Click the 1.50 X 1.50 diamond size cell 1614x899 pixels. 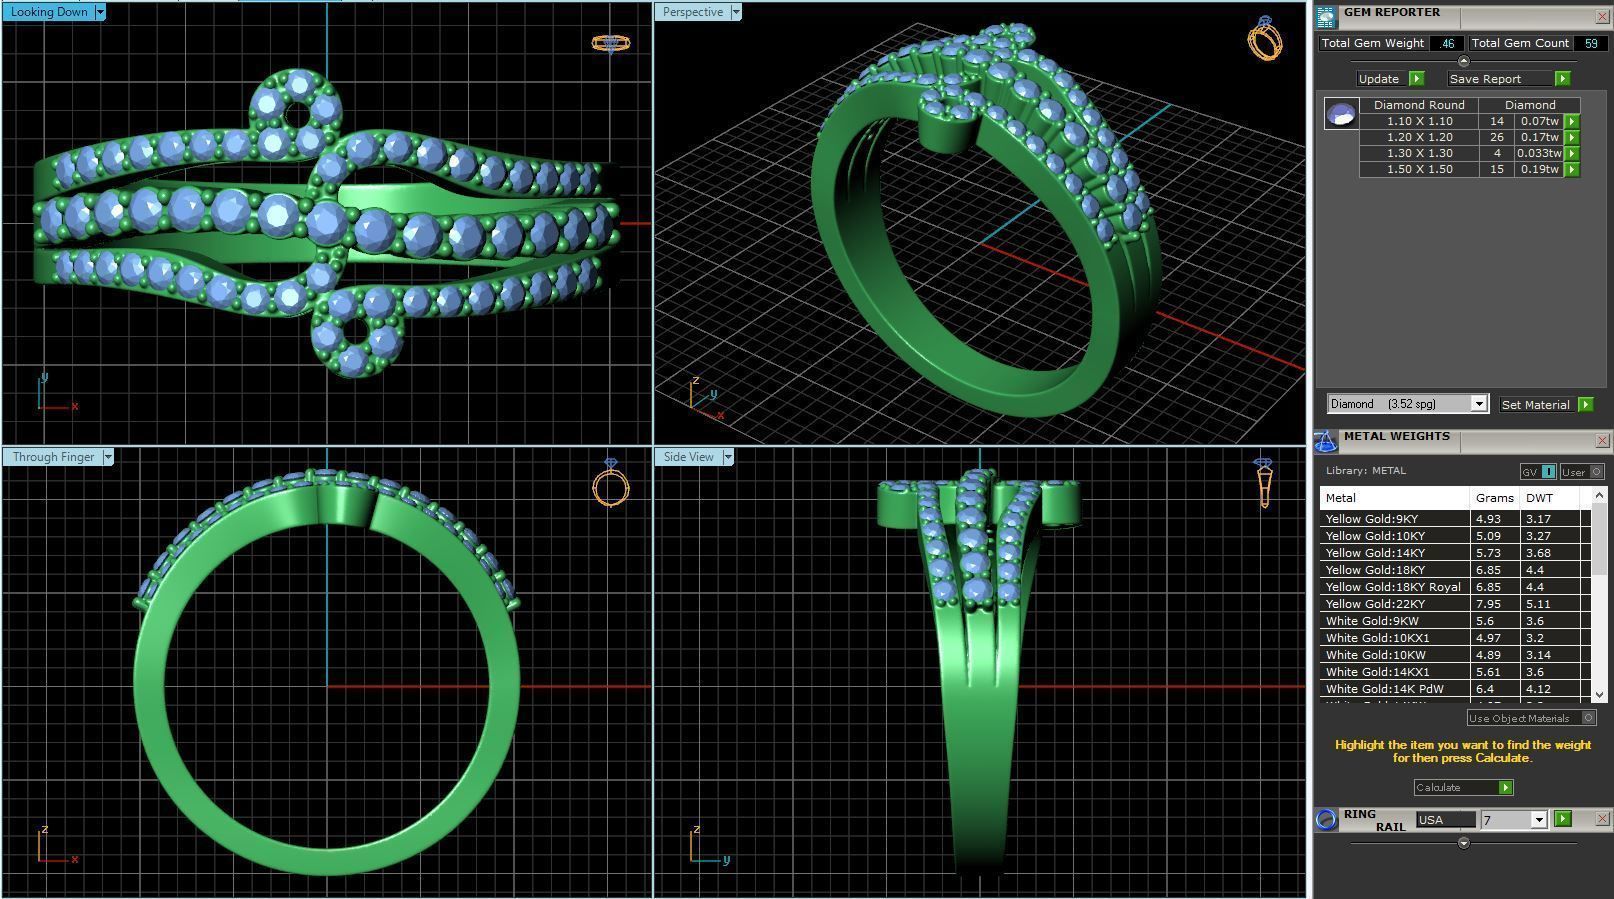pyautogui.click(x=1419, y=170)
